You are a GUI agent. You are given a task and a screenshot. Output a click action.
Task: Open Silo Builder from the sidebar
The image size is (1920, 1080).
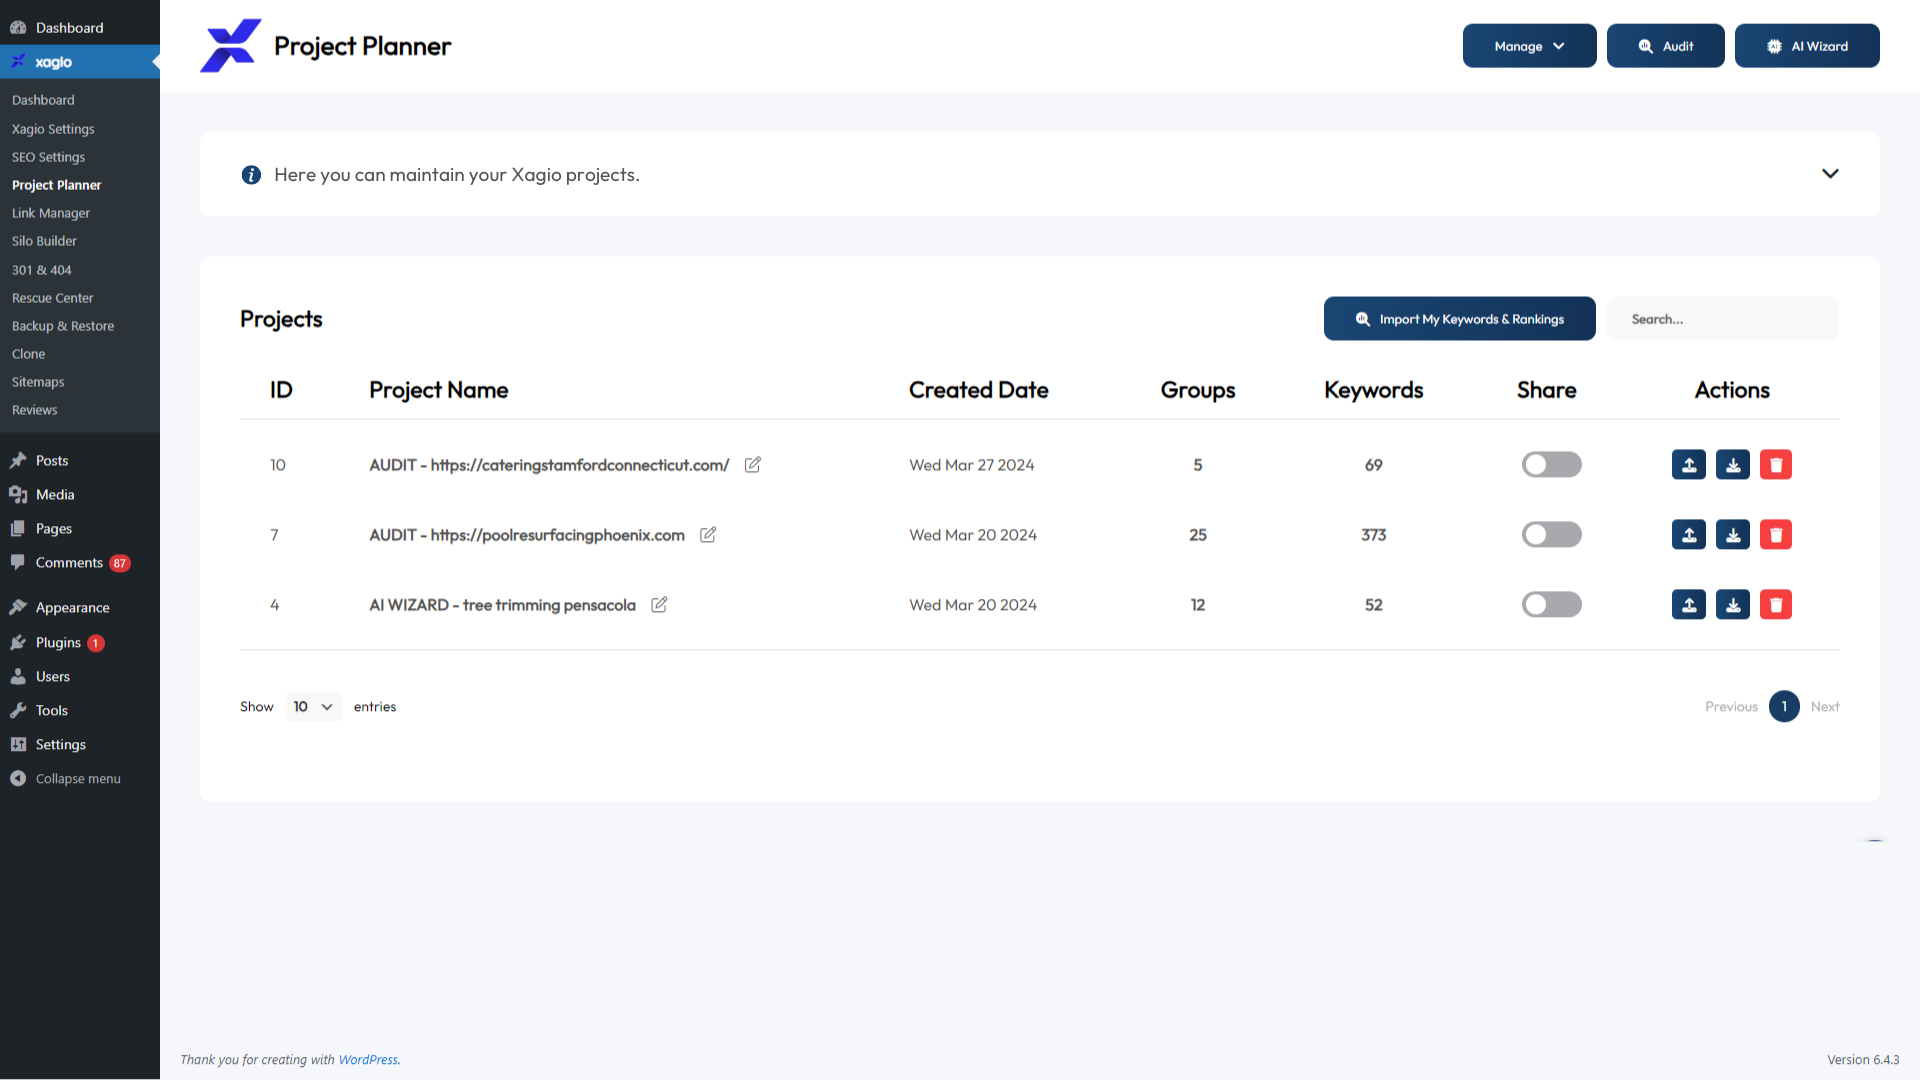coord(44,240)
